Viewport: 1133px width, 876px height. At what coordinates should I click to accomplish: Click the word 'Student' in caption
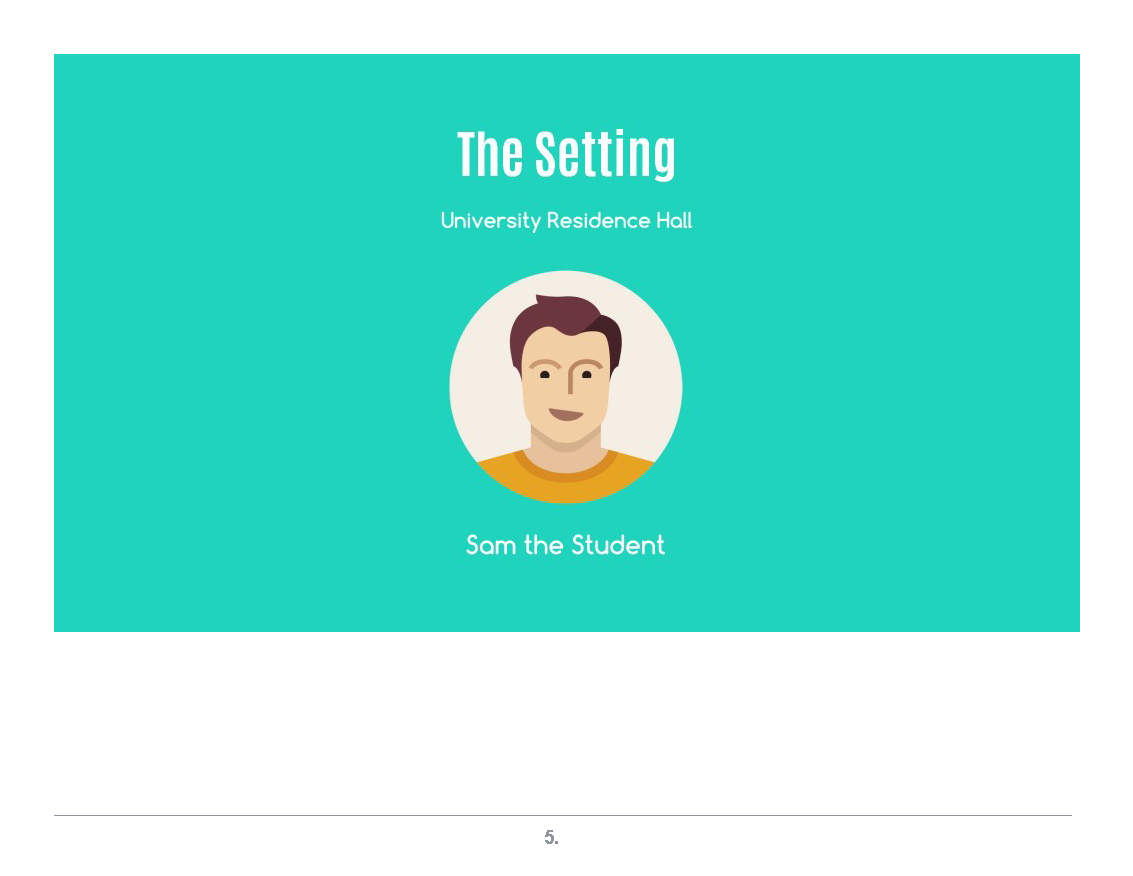(x=618, y=545)
